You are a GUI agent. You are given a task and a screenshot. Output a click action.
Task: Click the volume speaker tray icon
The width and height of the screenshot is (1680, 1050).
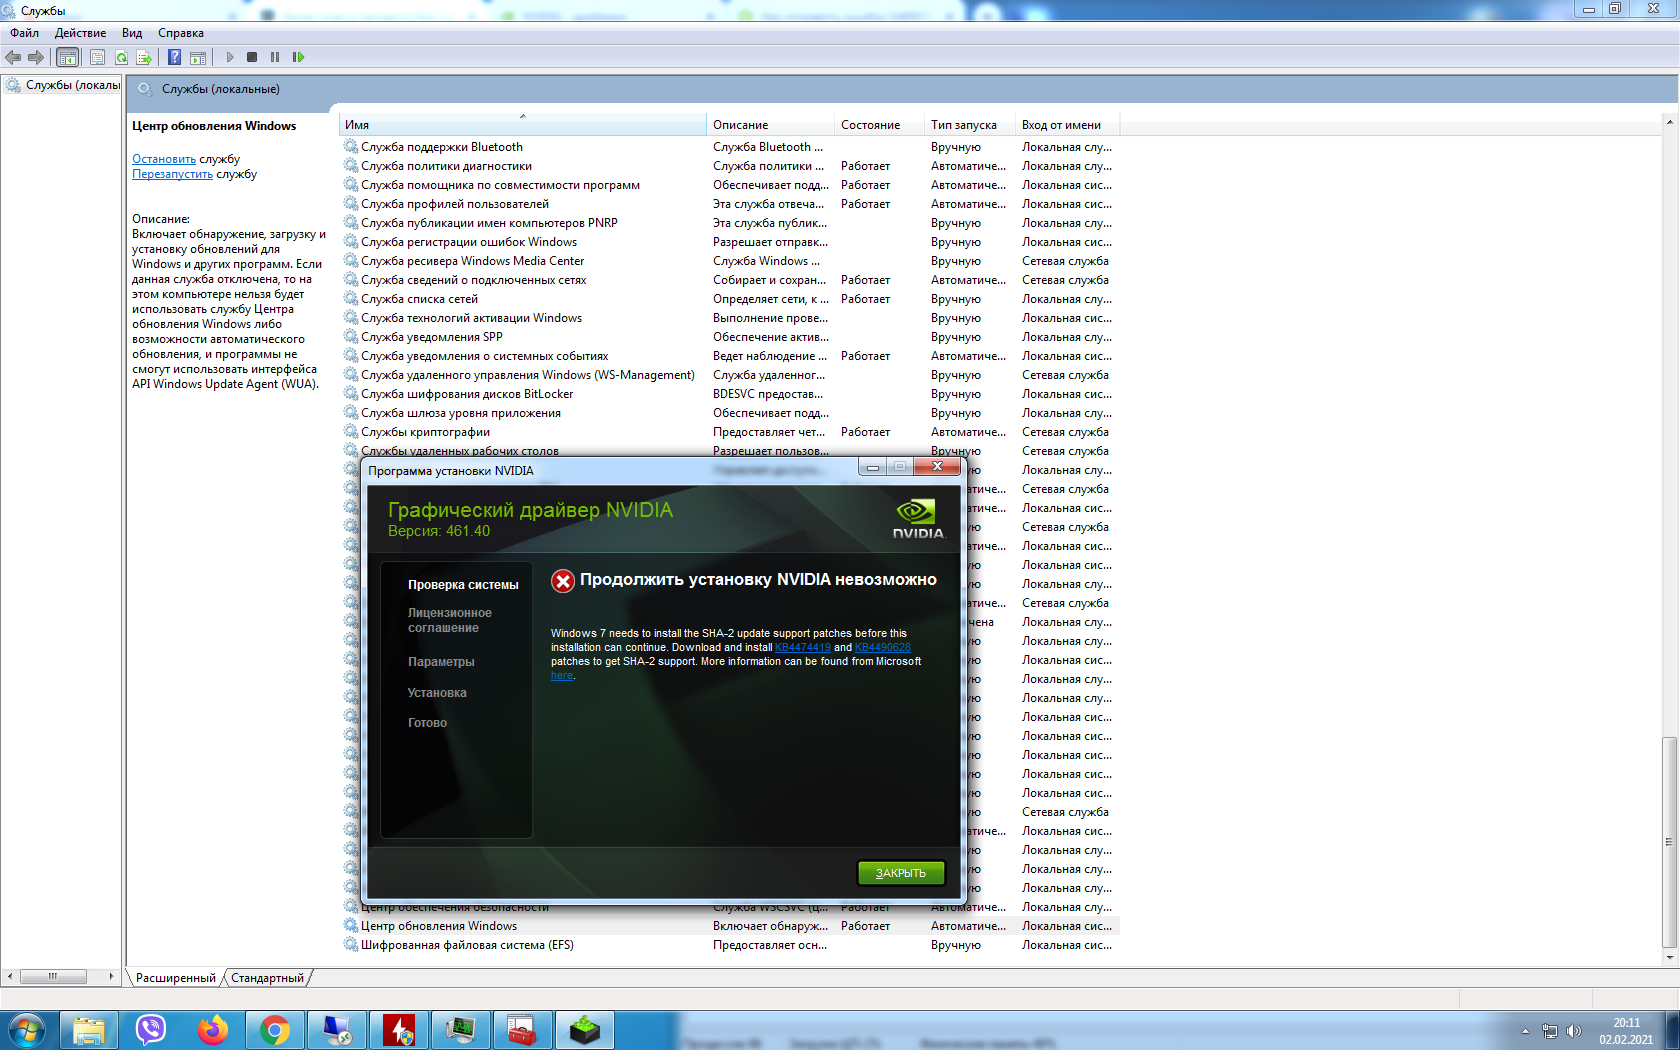pos(1574,1031)
